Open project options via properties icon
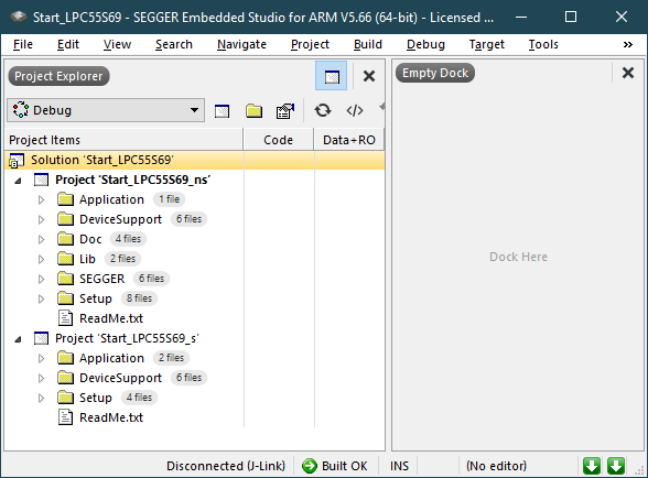Screen dimensions: 648x478 coord(285,111)
